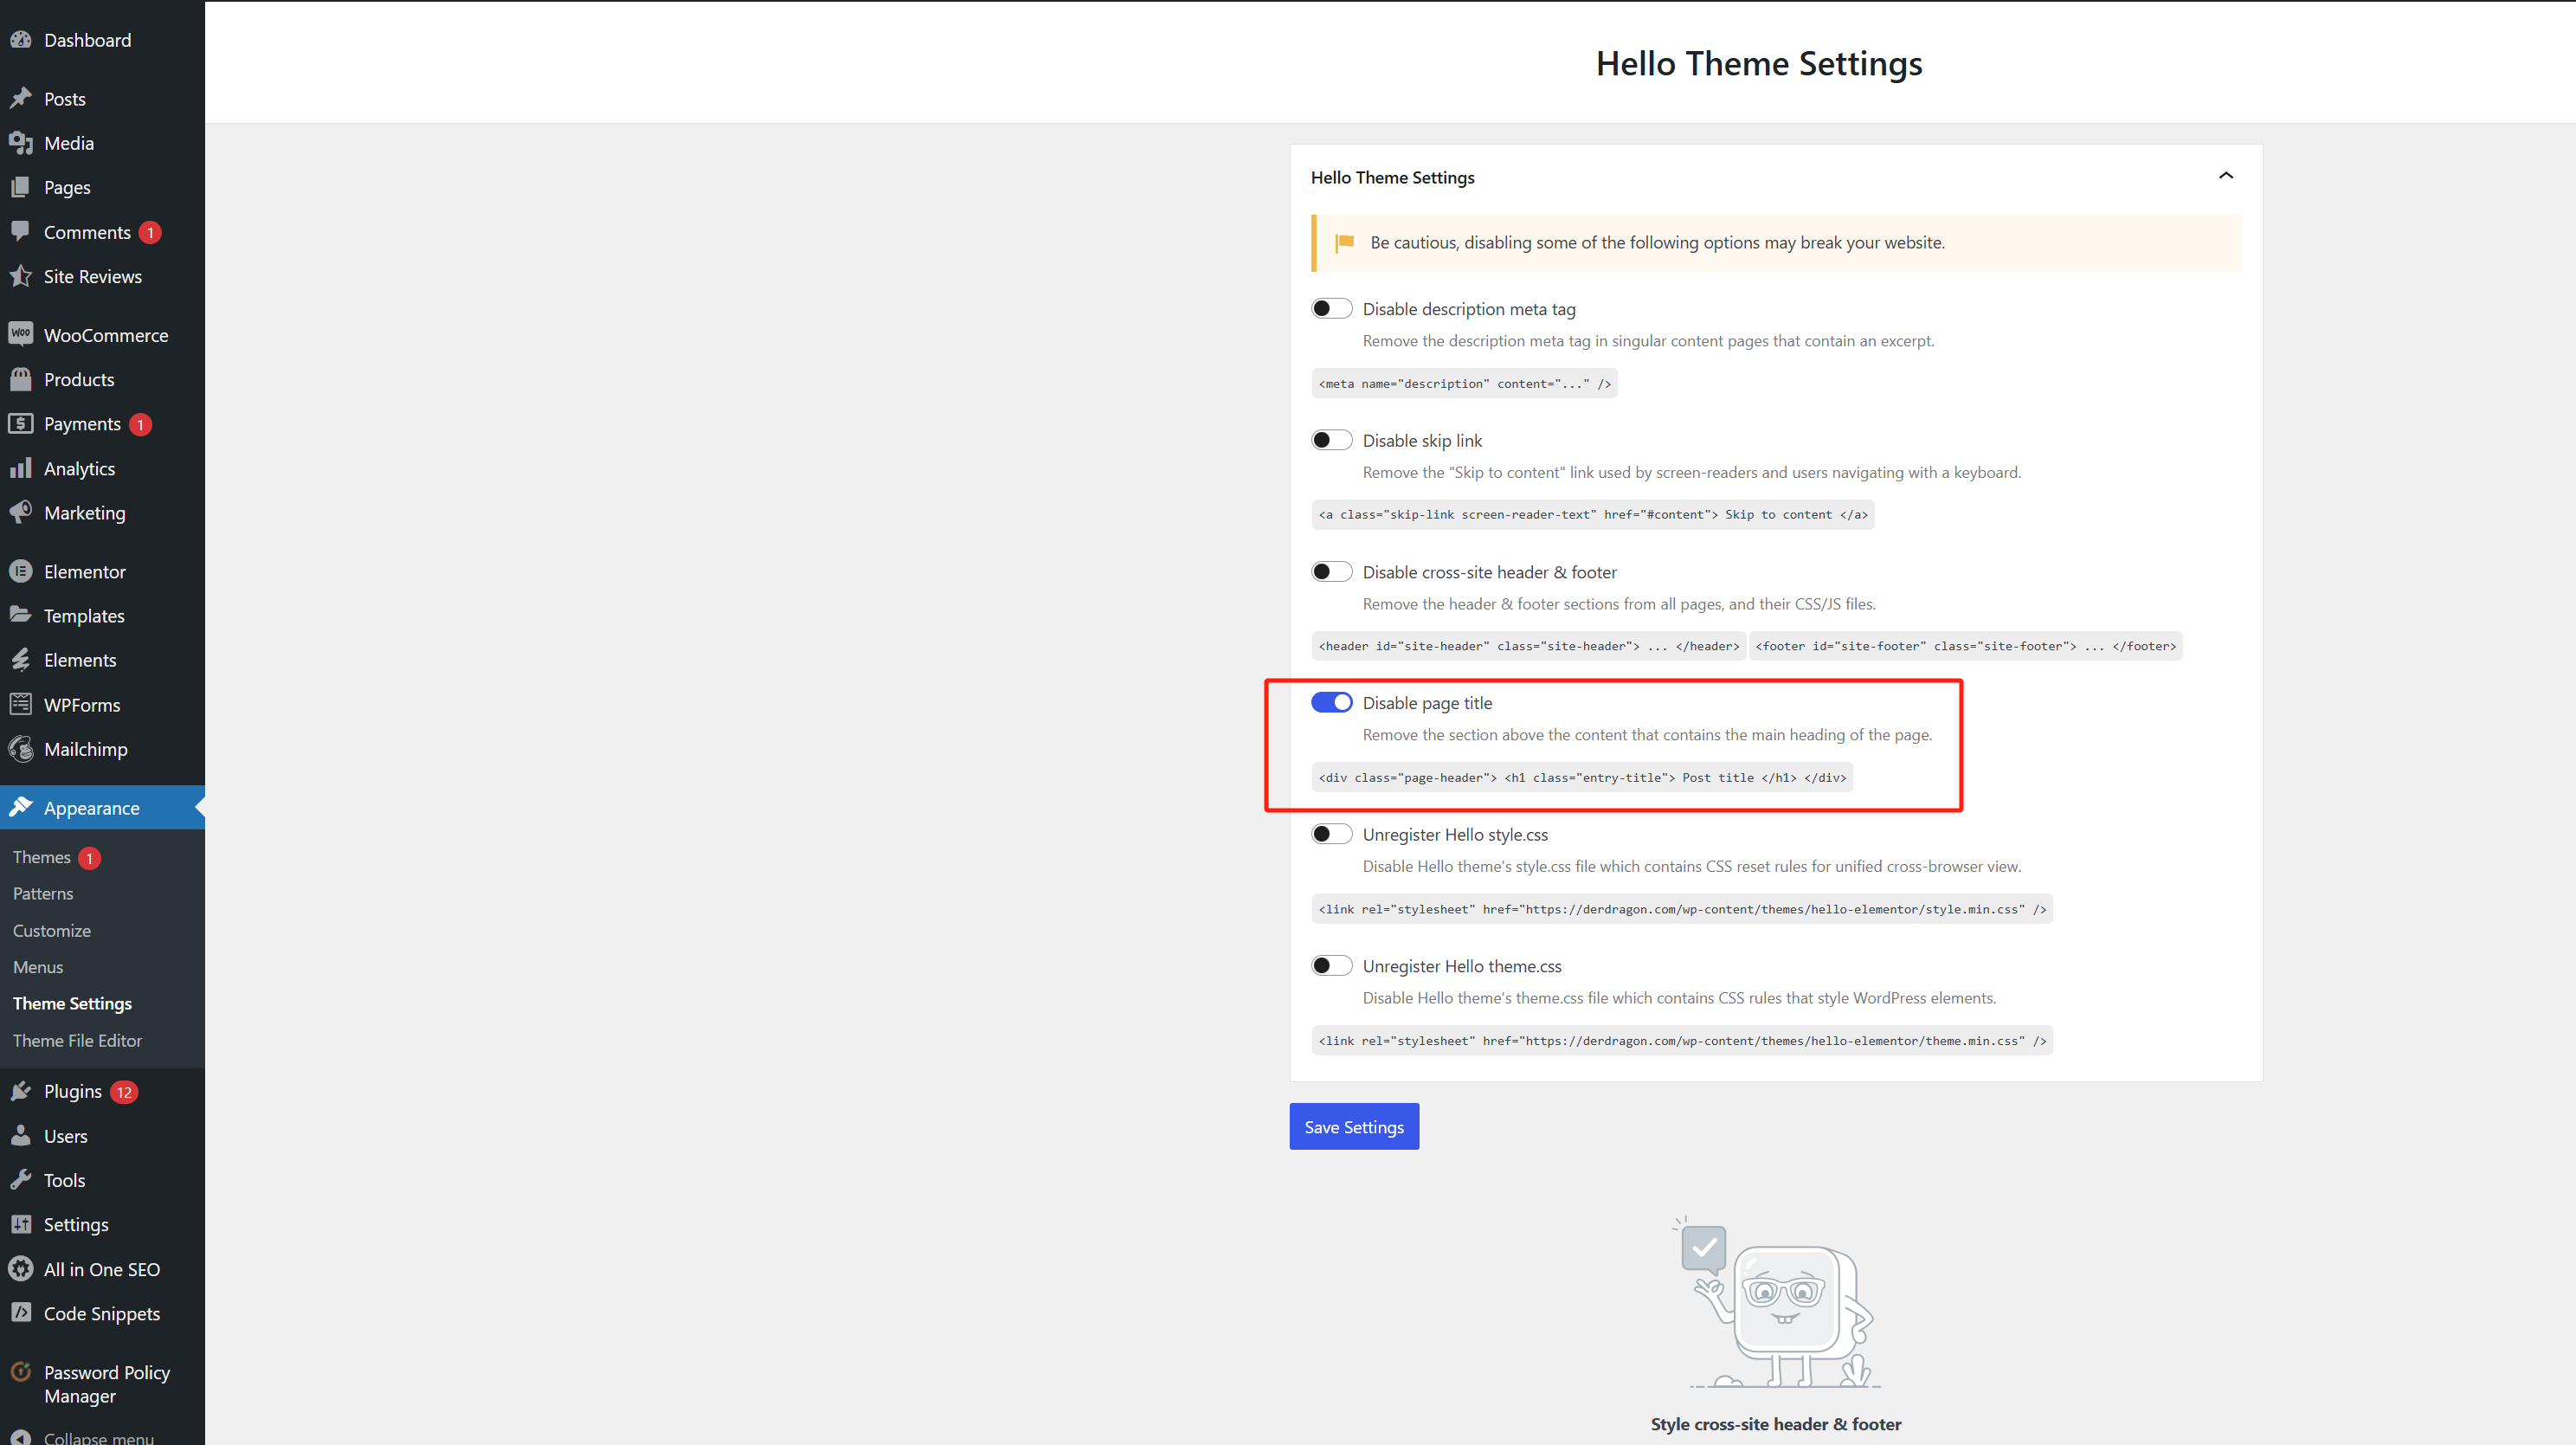Go to Customize under Appearance
Image resolution: width=2576 pixels, height=1445 pixels.
pyautogui.click(x=51, y=930)
